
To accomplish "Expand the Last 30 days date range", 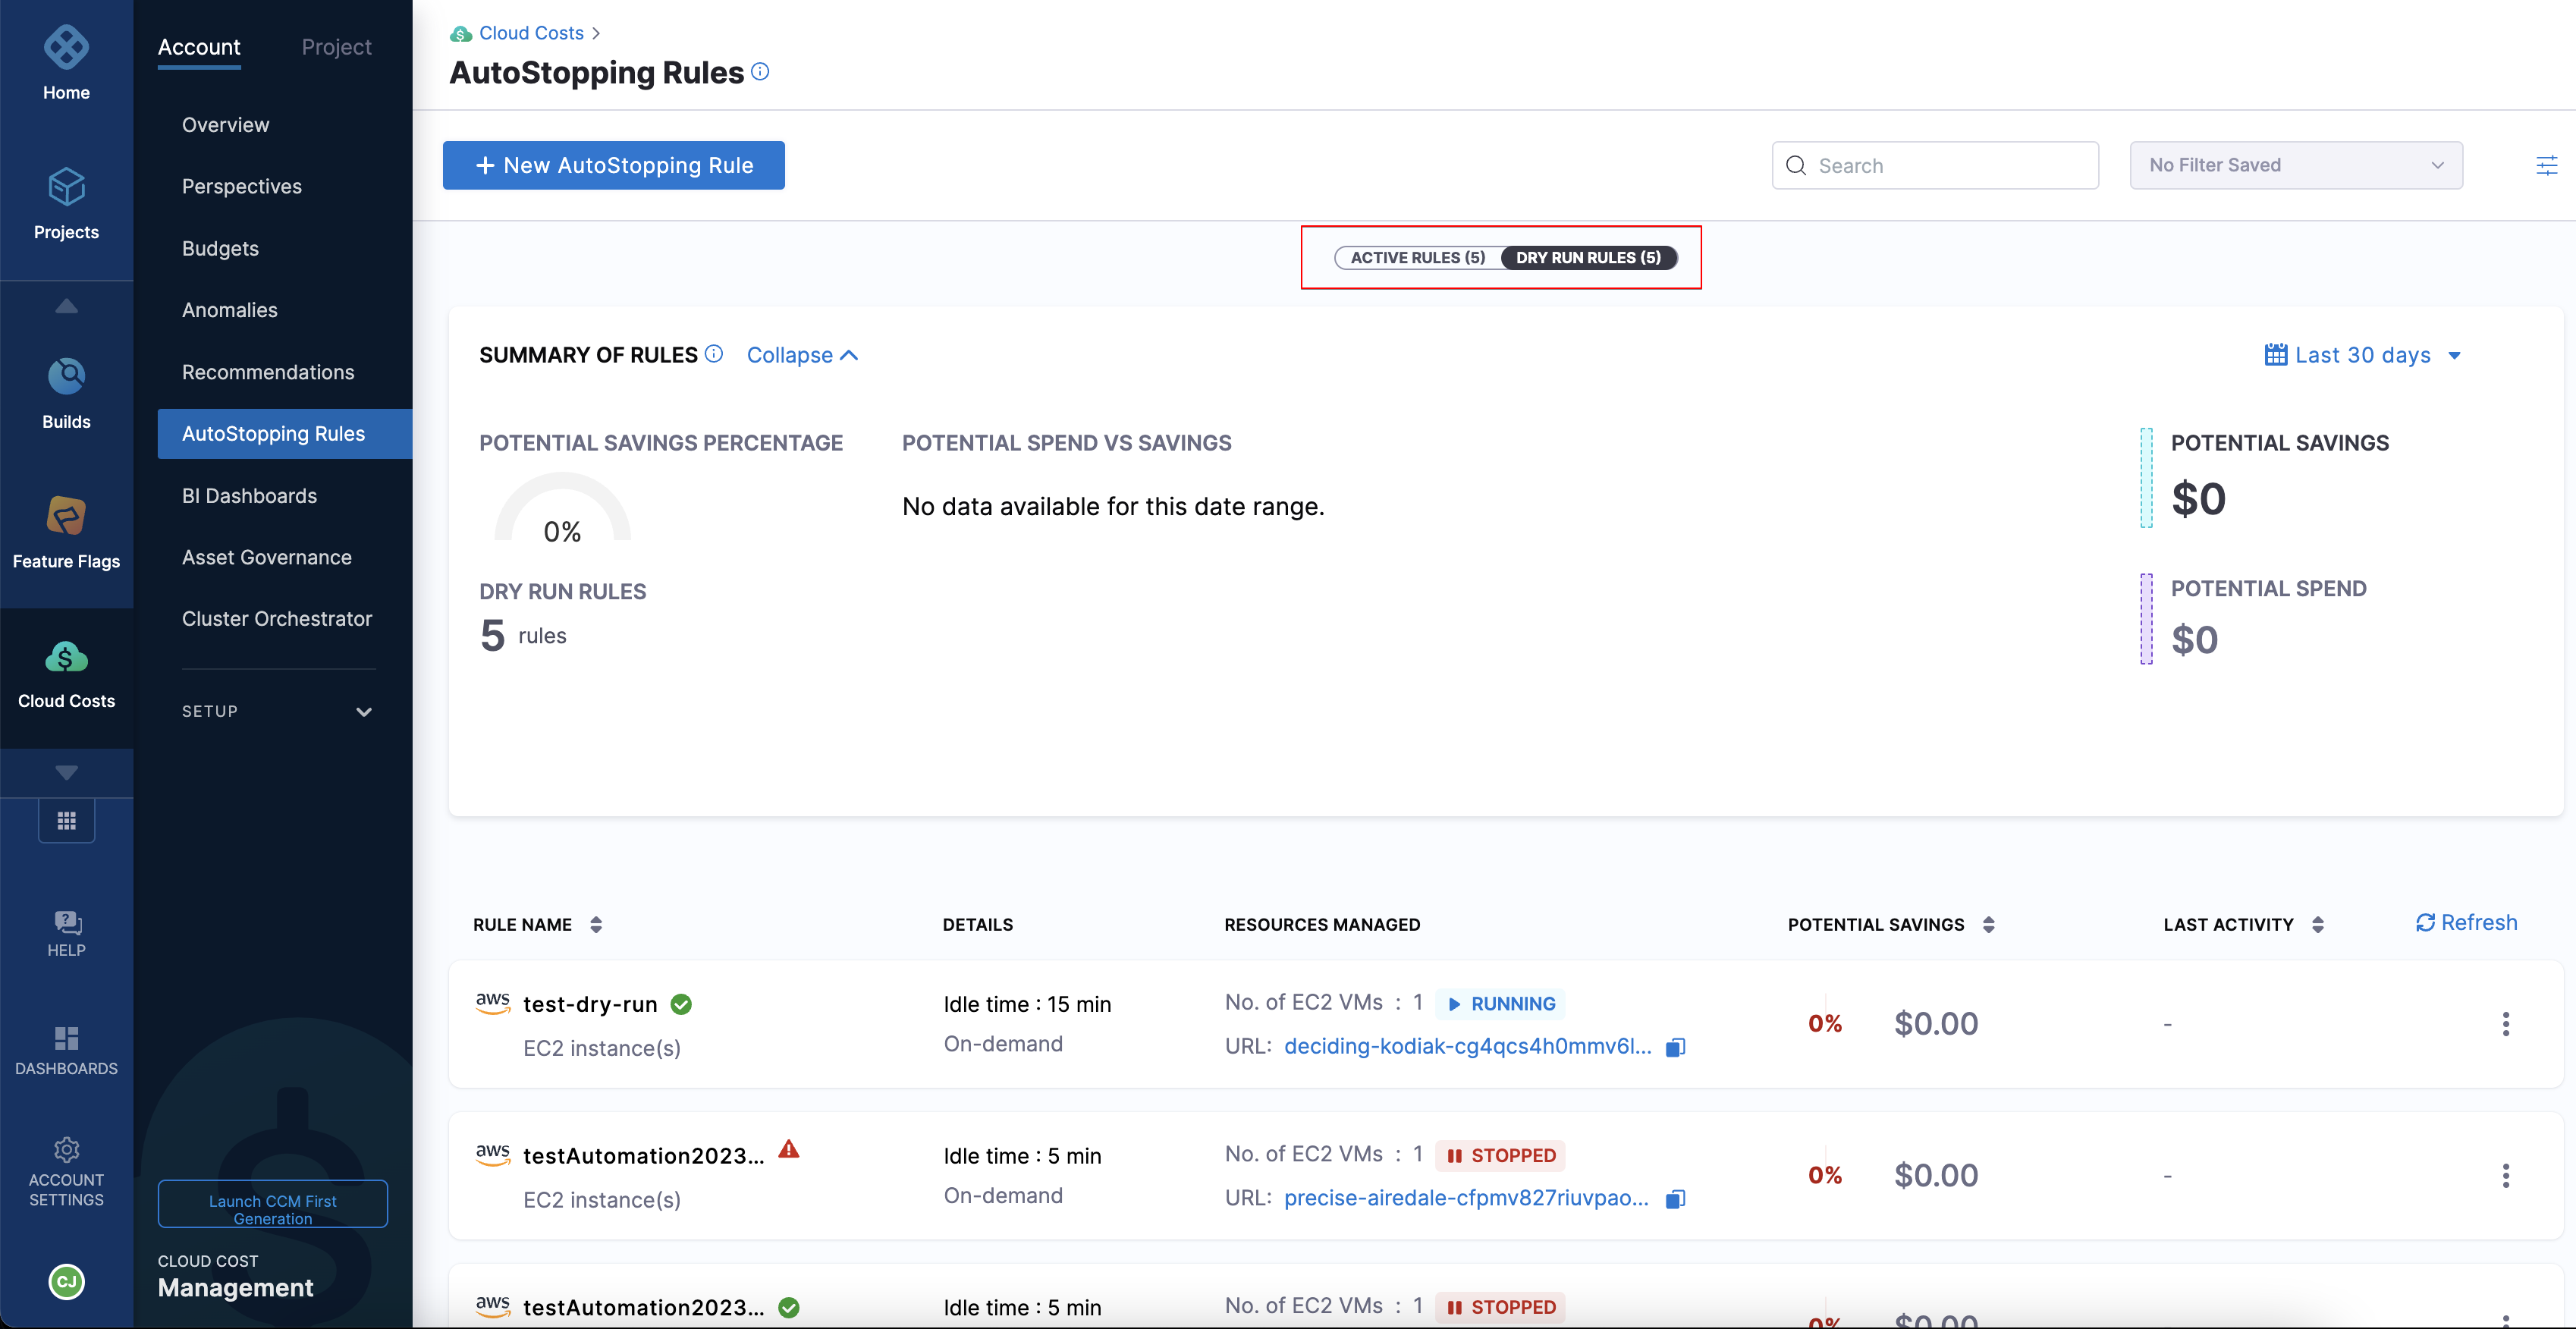I will coord(2362,355).
